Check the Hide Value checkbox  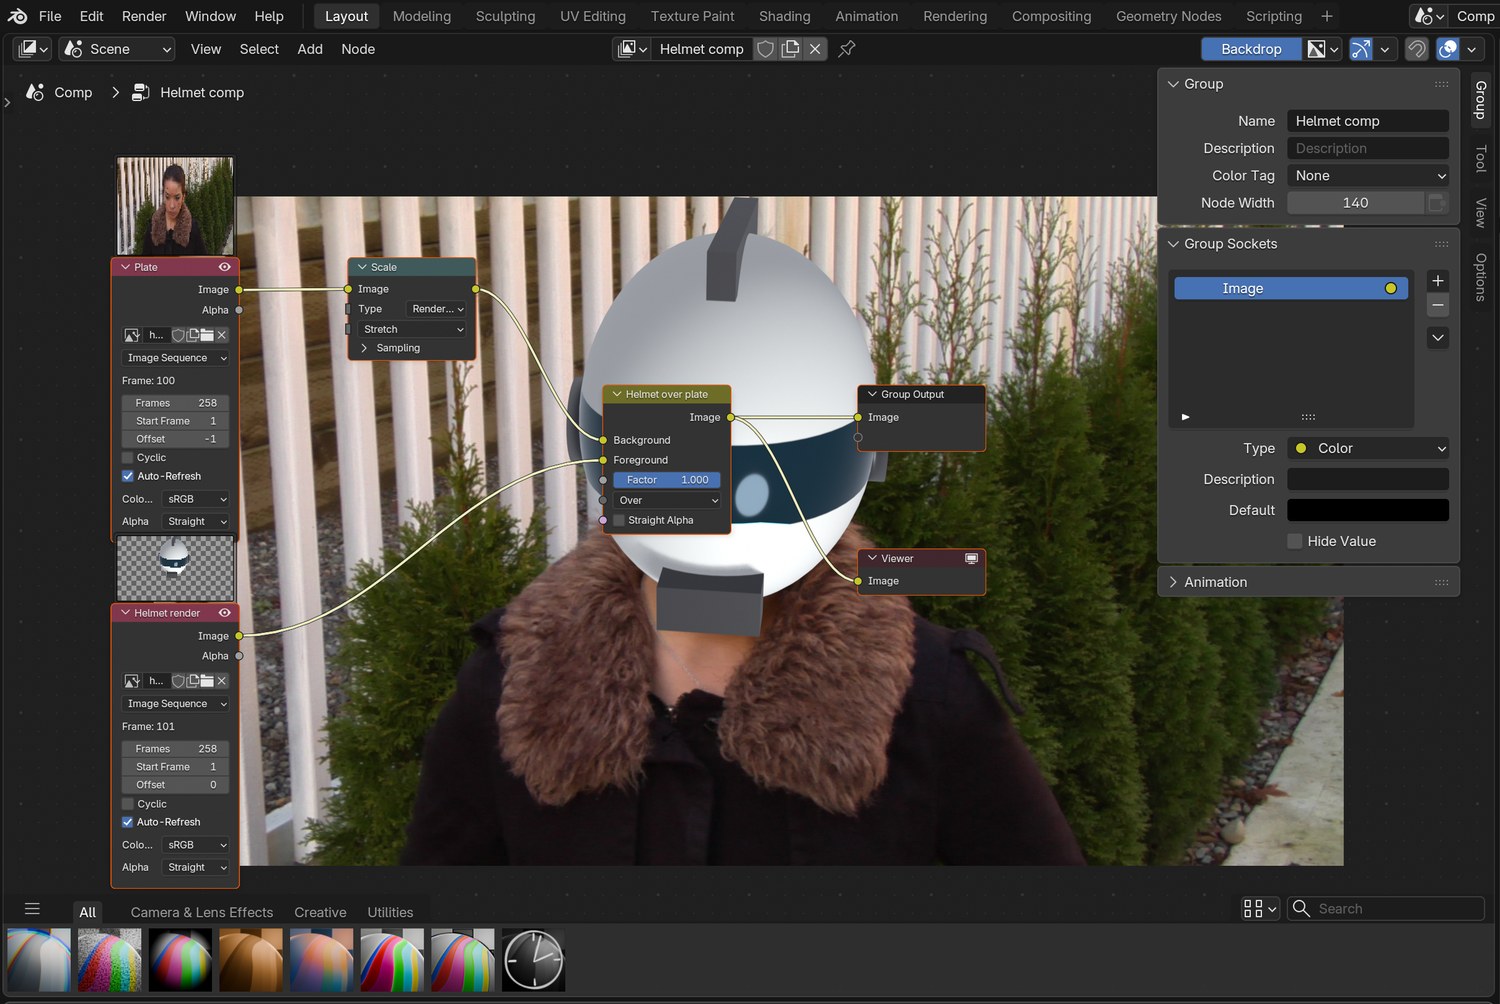tap(1295, 541)
